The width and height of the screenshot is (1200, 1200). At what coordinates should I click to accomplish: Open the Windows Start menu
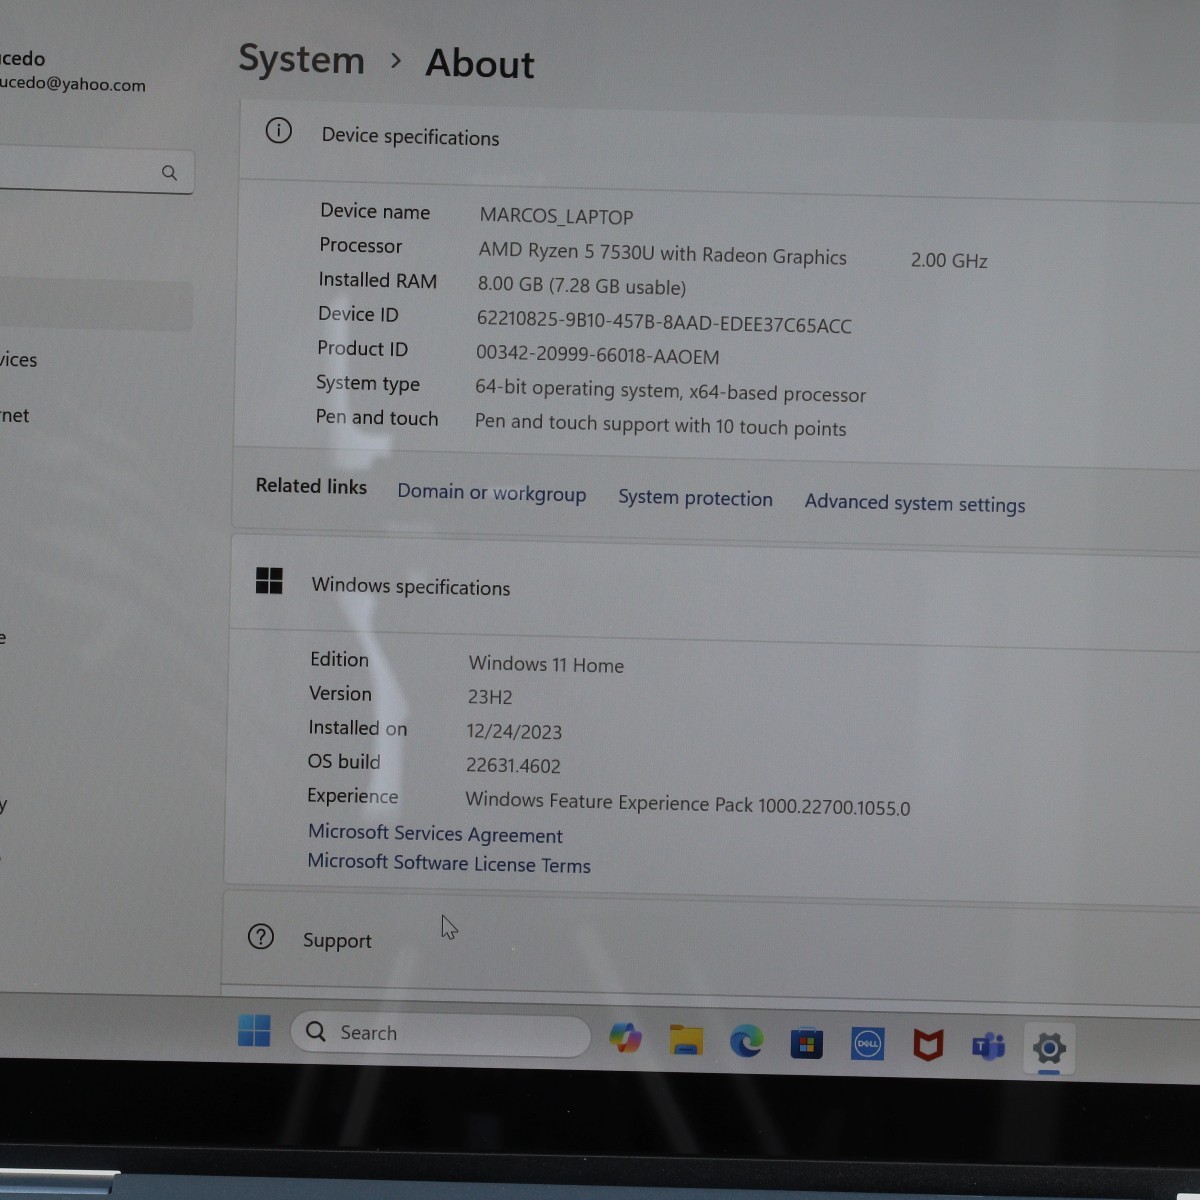[x=254, y=1031]
